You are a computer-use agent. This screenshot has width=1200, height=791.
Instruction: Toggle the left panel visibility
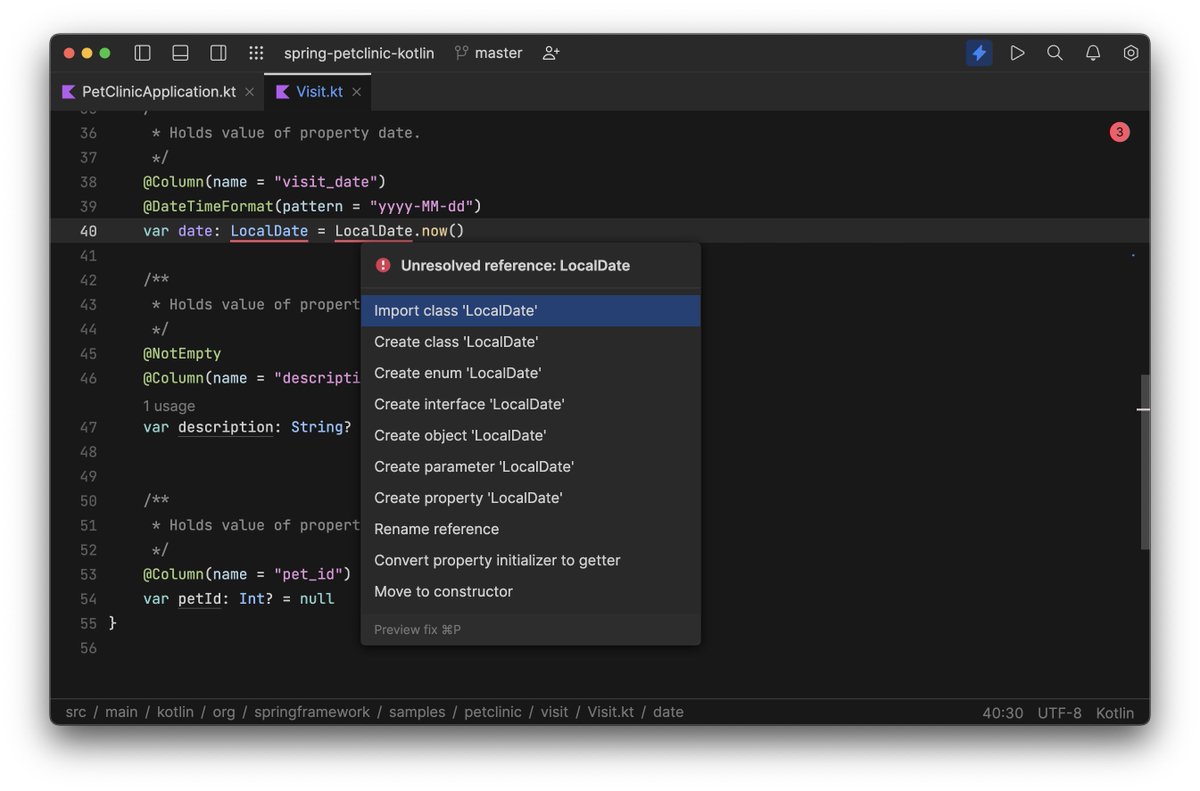coord(142,52)
